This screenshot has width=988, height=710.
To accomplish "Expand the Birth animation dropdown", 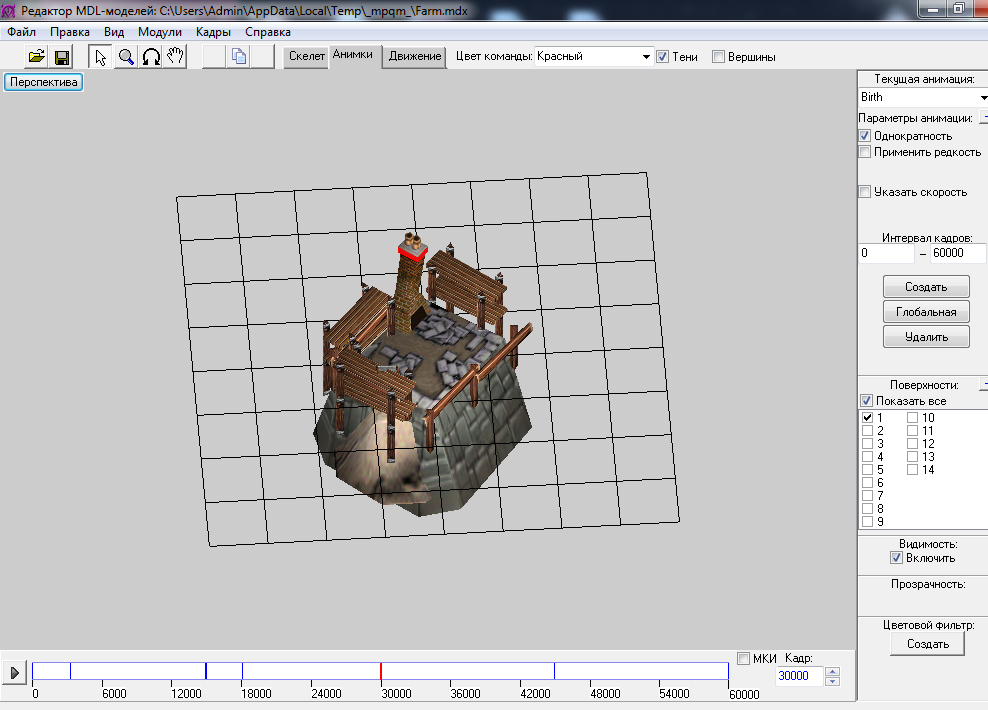I will (x=982, y=98).
